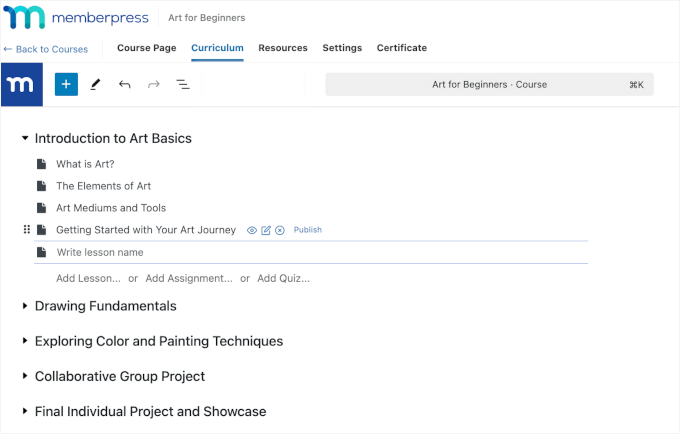Click the edit icon beside Getting Started lesson

(266, 230)
